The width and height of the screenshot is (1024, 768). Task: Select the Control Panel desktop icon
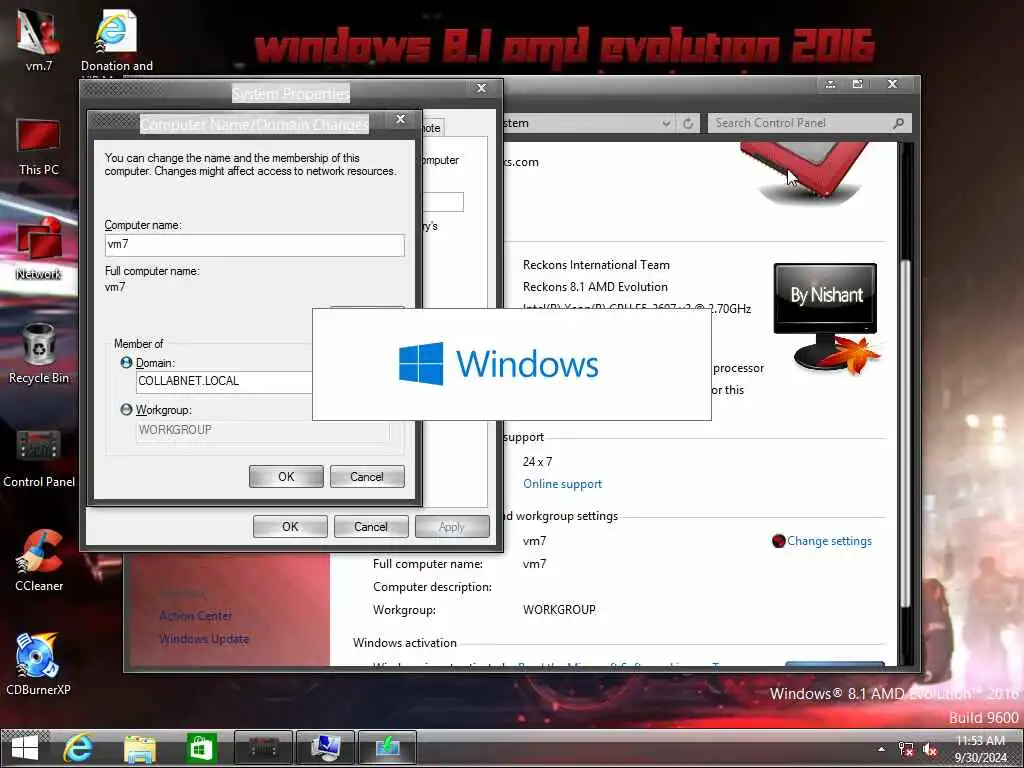[39, 458]
